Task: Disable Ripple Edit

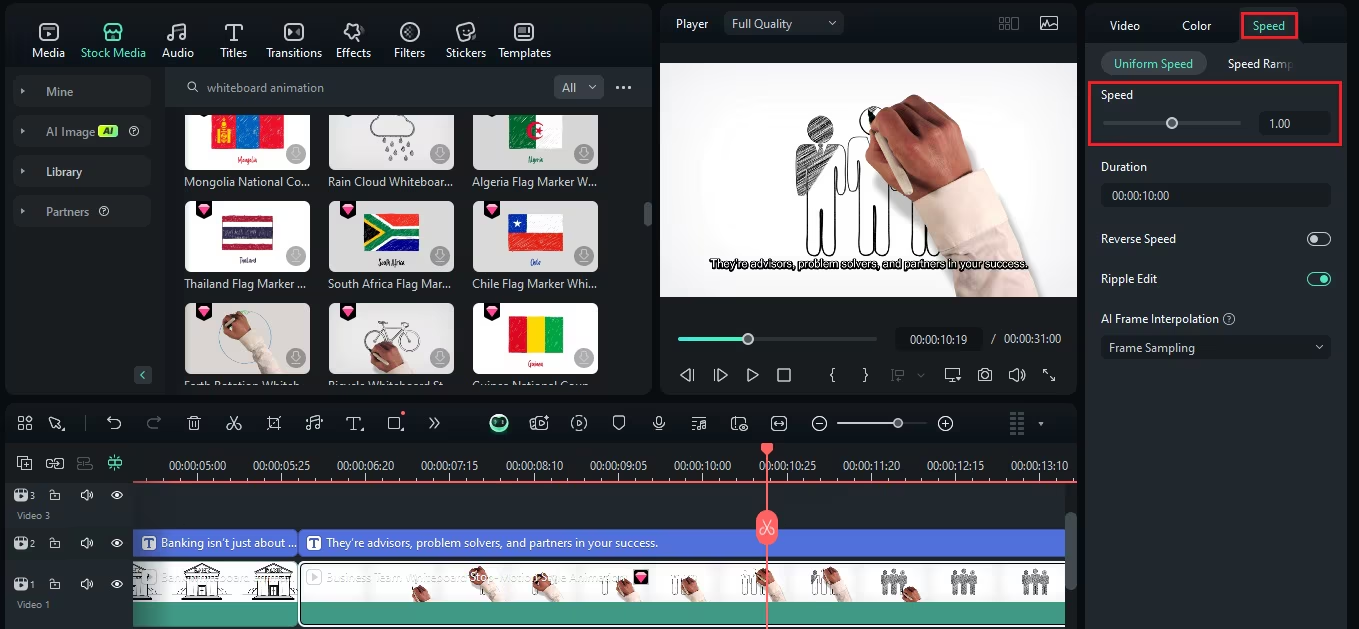Action: click(x=1319, y=279)
